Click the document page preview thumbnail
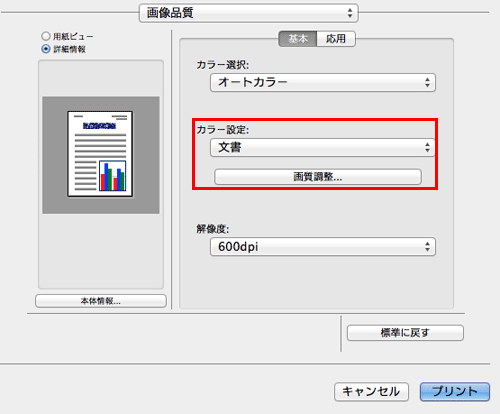Image resolution: width=500 pixels, height=414 pixels. point(100,154)
